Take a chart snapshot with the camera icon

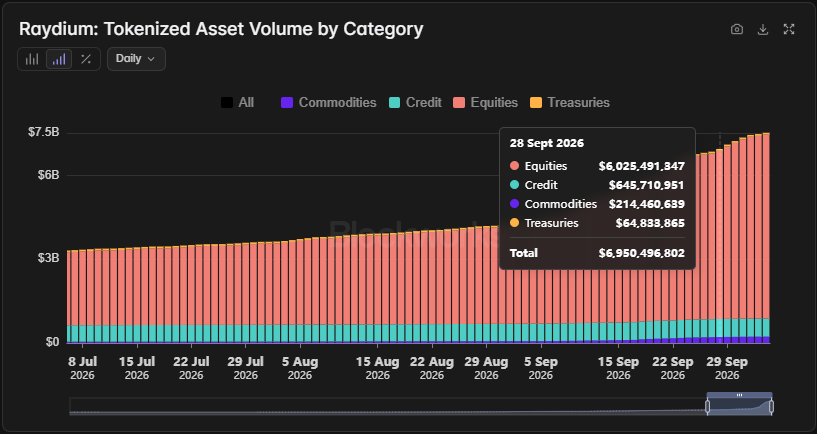pos(737,29)
